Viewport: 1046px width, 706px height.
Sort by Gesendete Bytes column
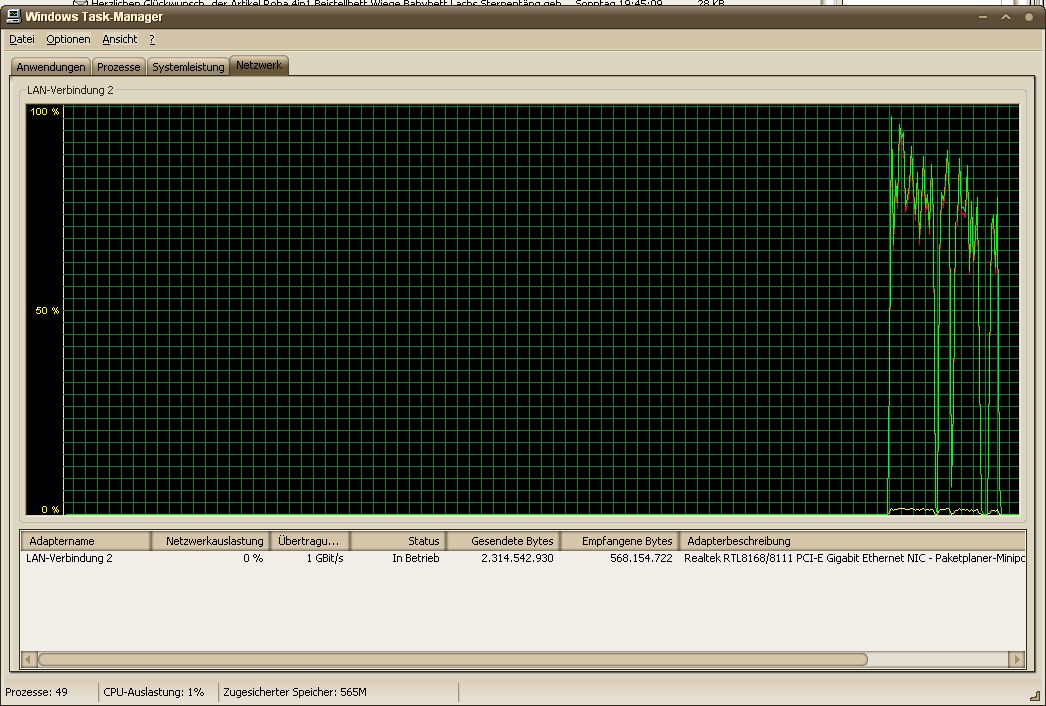pyautogui.click(x=503, y=541)
